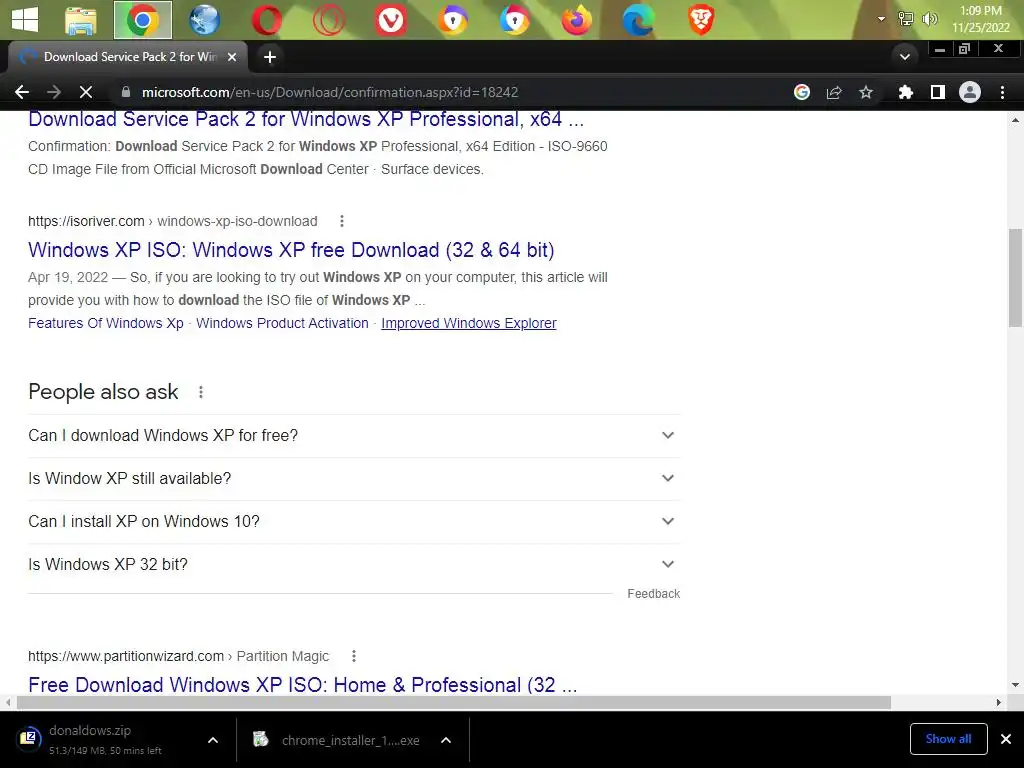Open Improved Windows Explorer sitelink
The width and height of the screenshot is (1024, 768).
(469, 323)
